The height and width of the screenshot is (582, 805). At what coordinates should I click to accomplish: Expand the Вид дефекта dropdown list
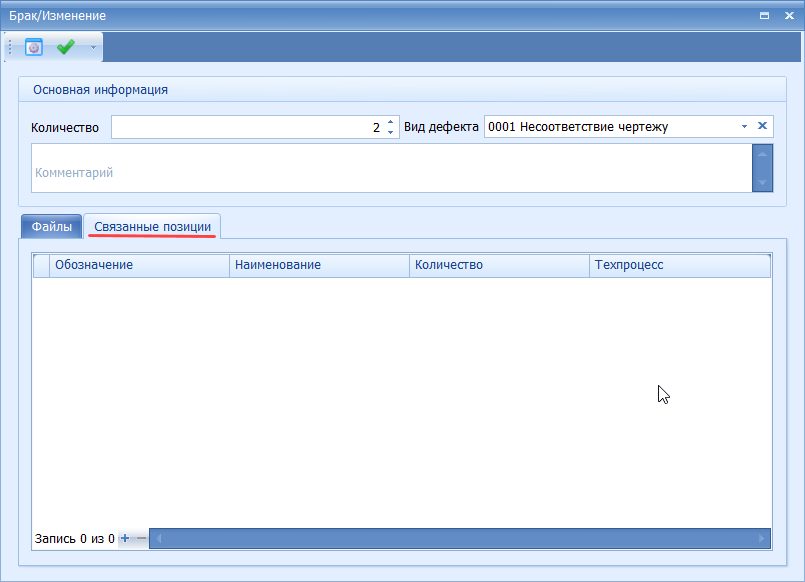click(x=743, y=127)
